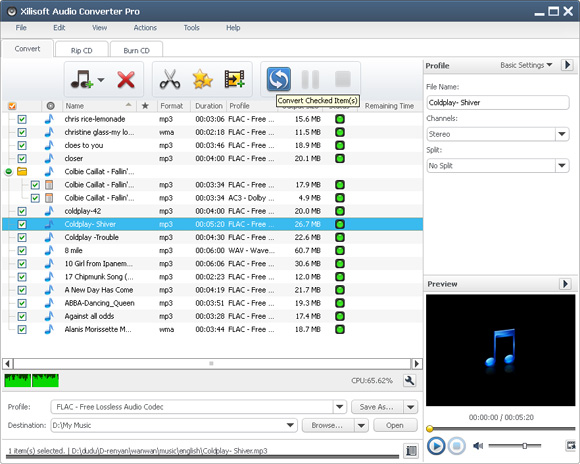The image size is (580, 464).
Task: Click the Convert Checked Items button
Action: click(279, 79)
